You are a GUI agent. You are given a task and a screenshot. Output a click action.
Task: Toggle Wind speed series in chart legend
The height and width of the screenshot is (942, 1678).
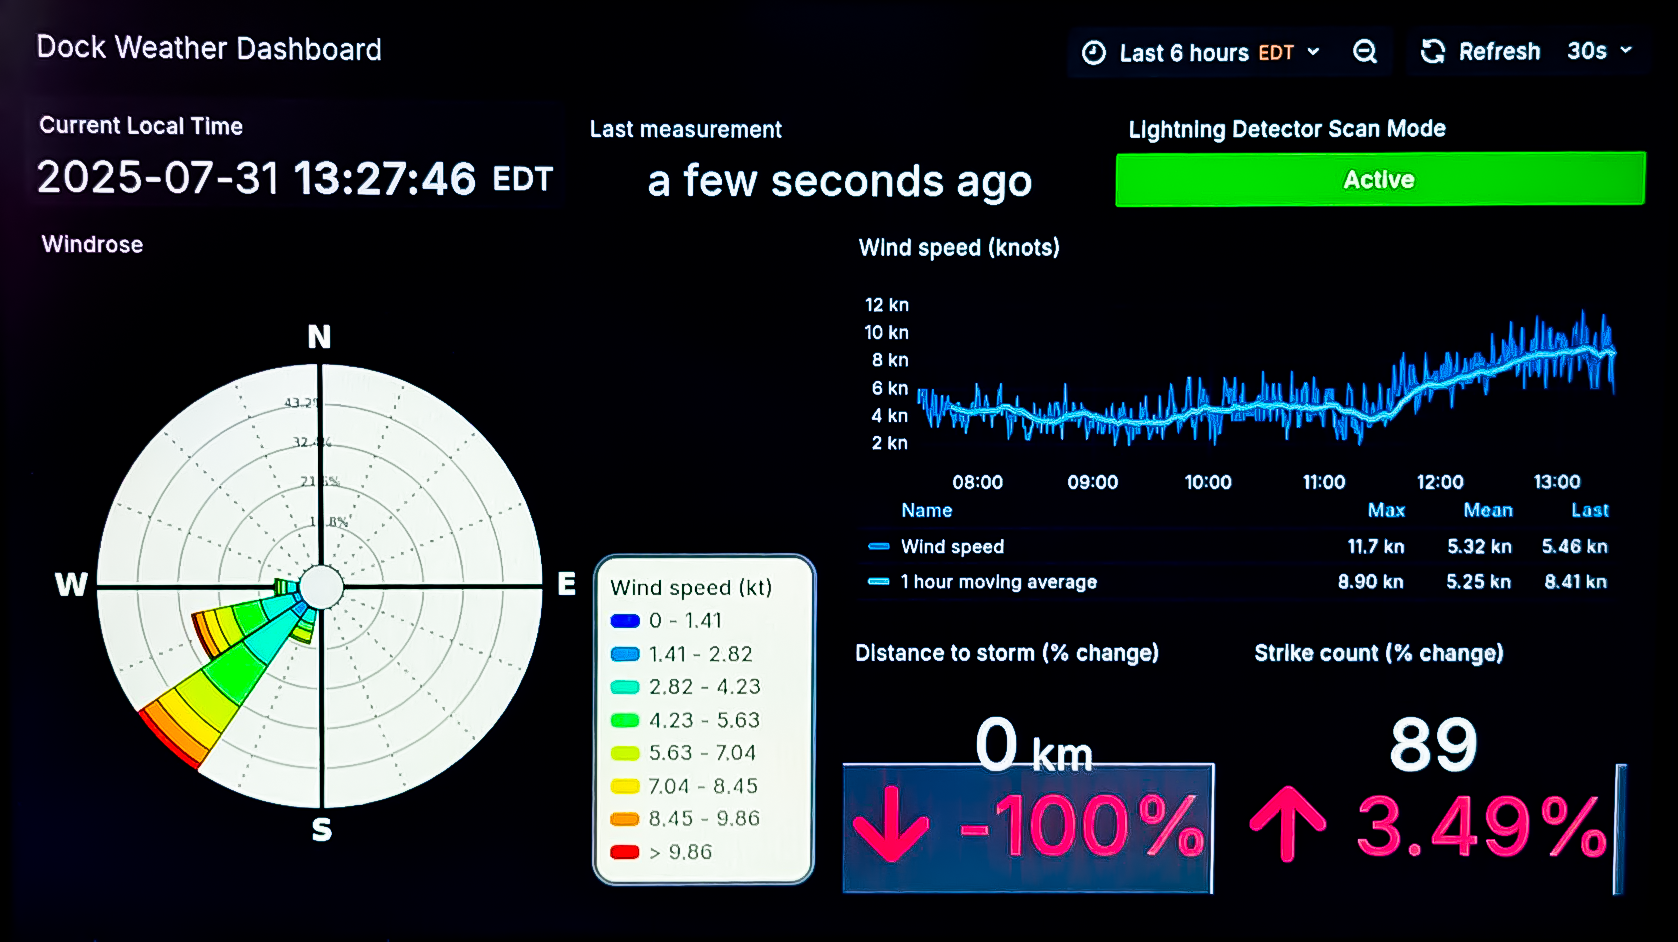coord(952,547)
